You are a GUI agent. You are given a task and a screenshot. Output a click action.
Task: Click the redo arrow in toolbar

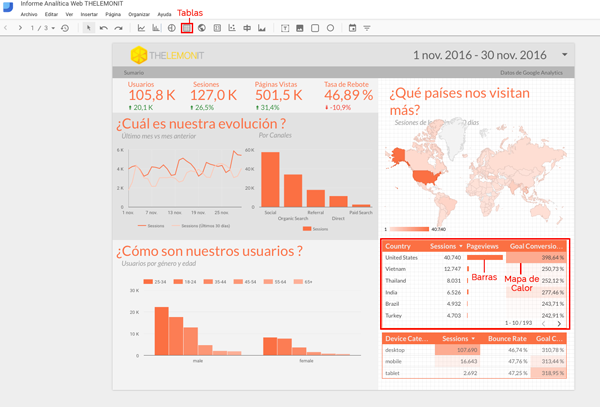118,28
